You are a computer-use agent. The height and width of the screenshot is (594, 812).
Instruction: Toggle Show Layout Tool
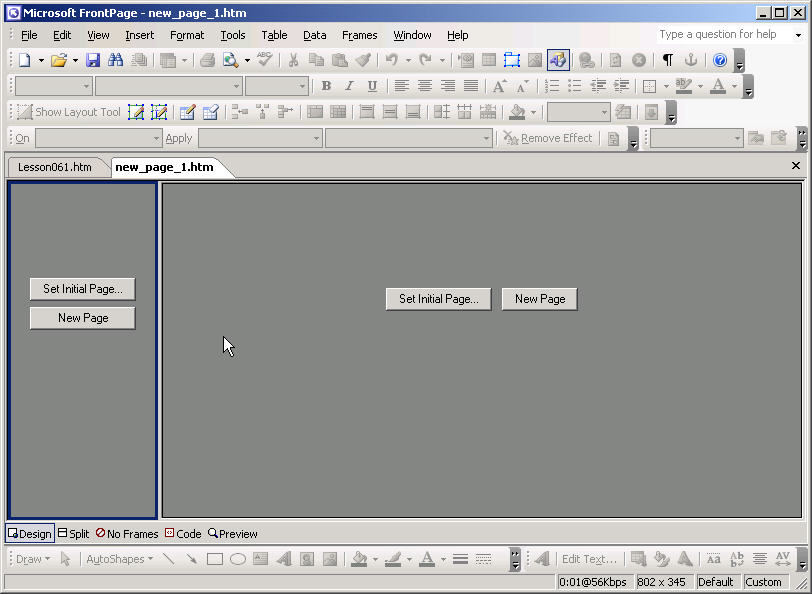(69, 112)
